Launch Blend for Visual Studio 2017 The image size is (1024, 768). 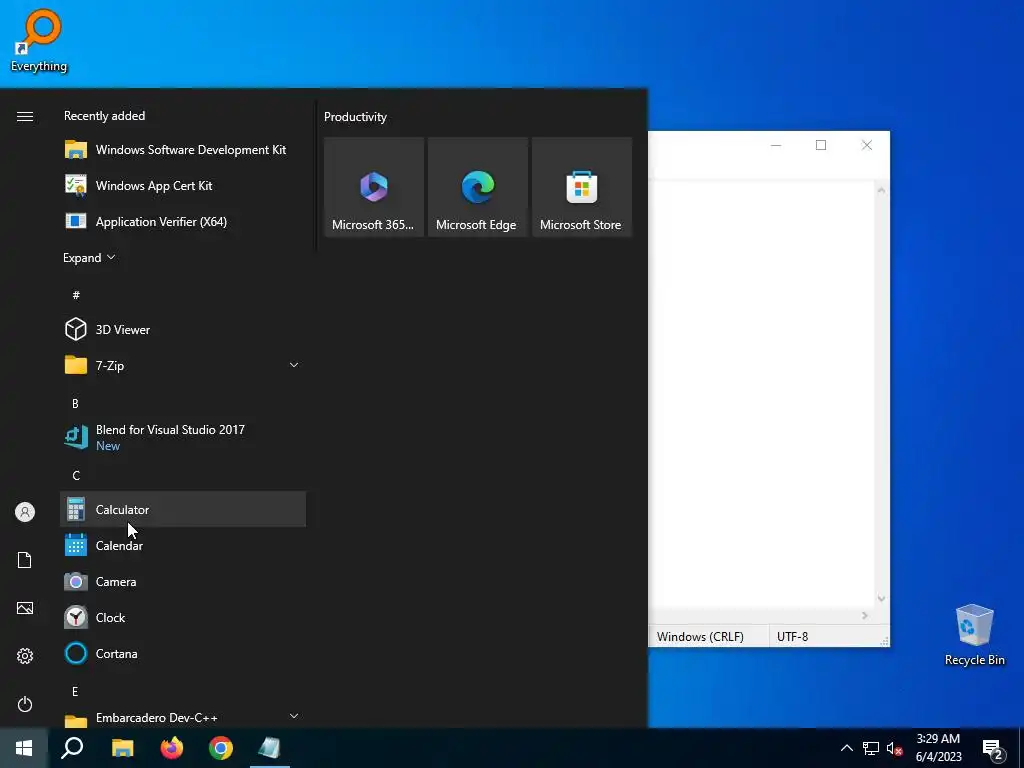(x=183, y=437)
